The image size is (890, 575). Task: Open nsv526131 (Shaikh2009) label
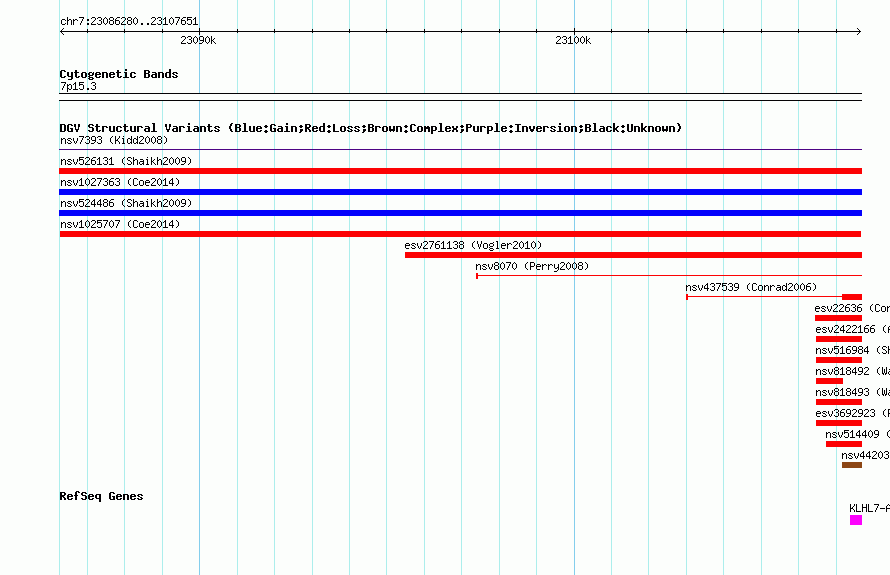tap(126, 161)
